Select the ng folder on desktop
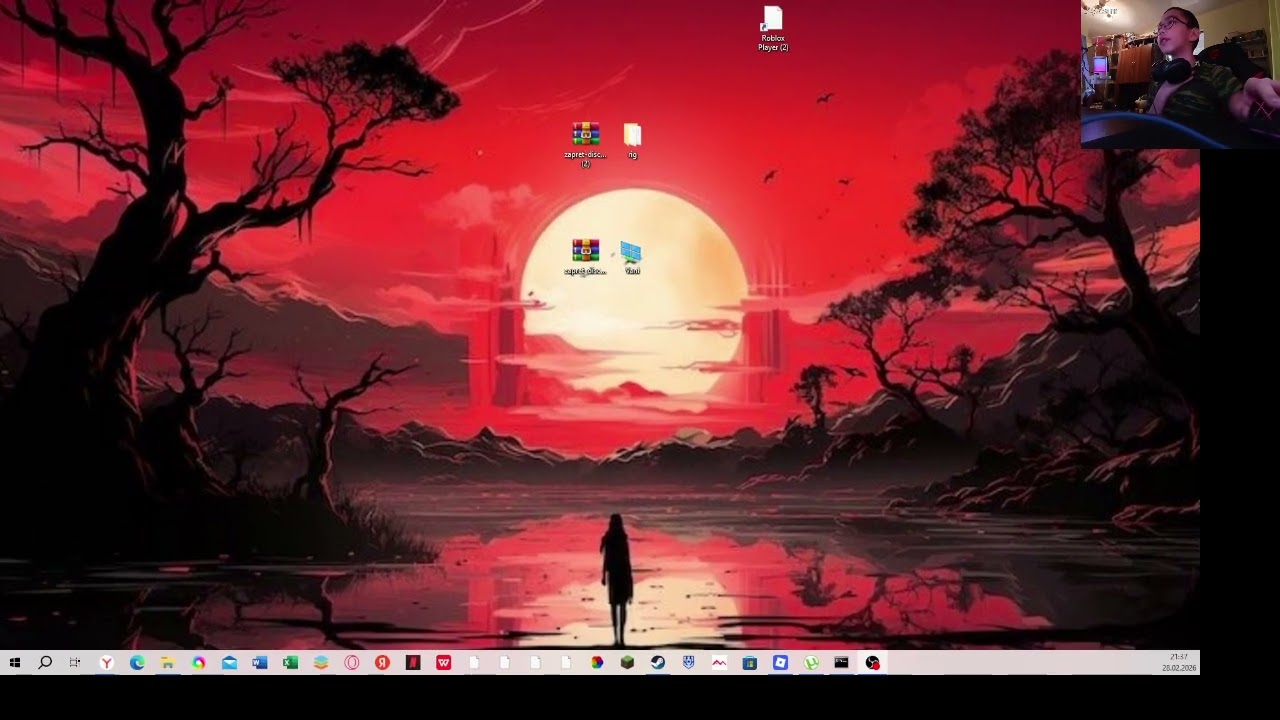 632,141
